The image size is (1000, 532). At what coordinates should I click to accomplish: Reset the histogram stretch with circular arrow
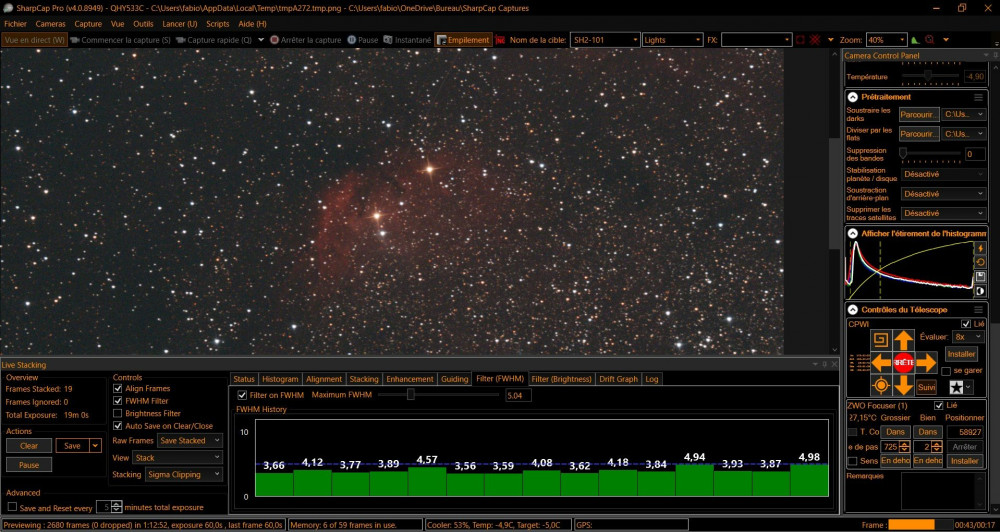tap(980, 262)
